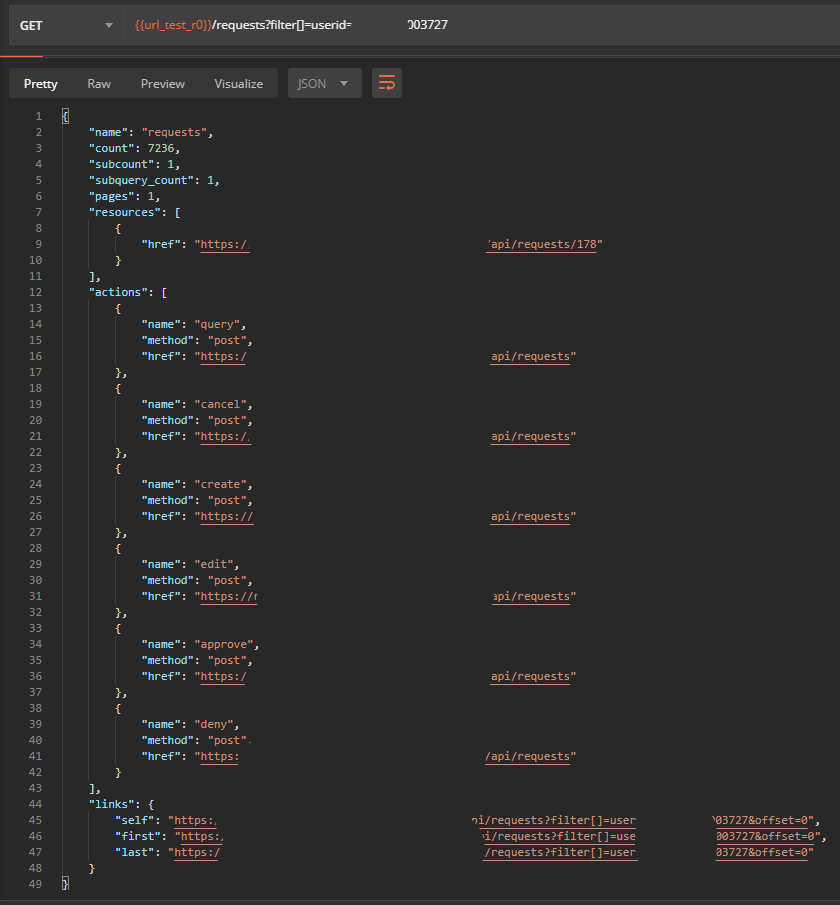Click the "name": "requests" value
The width and height of the screenshot is (840, 905).
point(174,132)
